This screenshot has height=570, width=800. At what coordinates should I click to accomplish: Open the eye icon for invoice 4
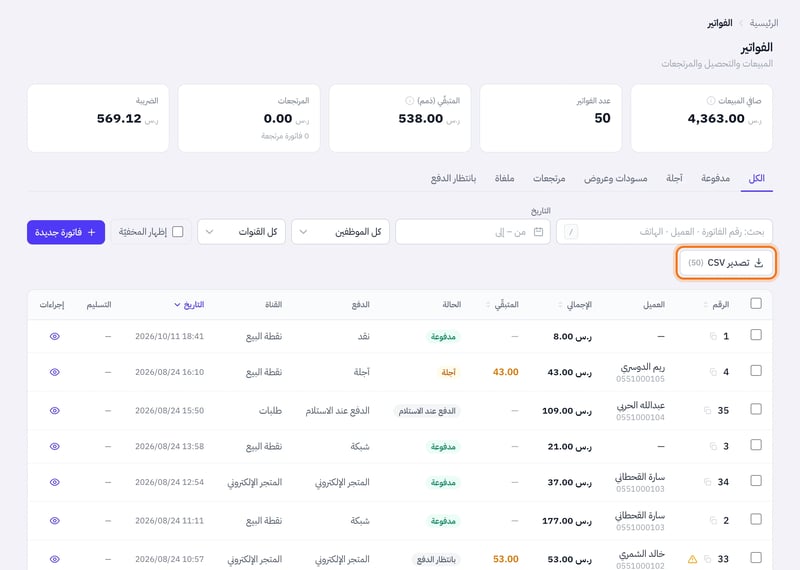pos(55,372)
